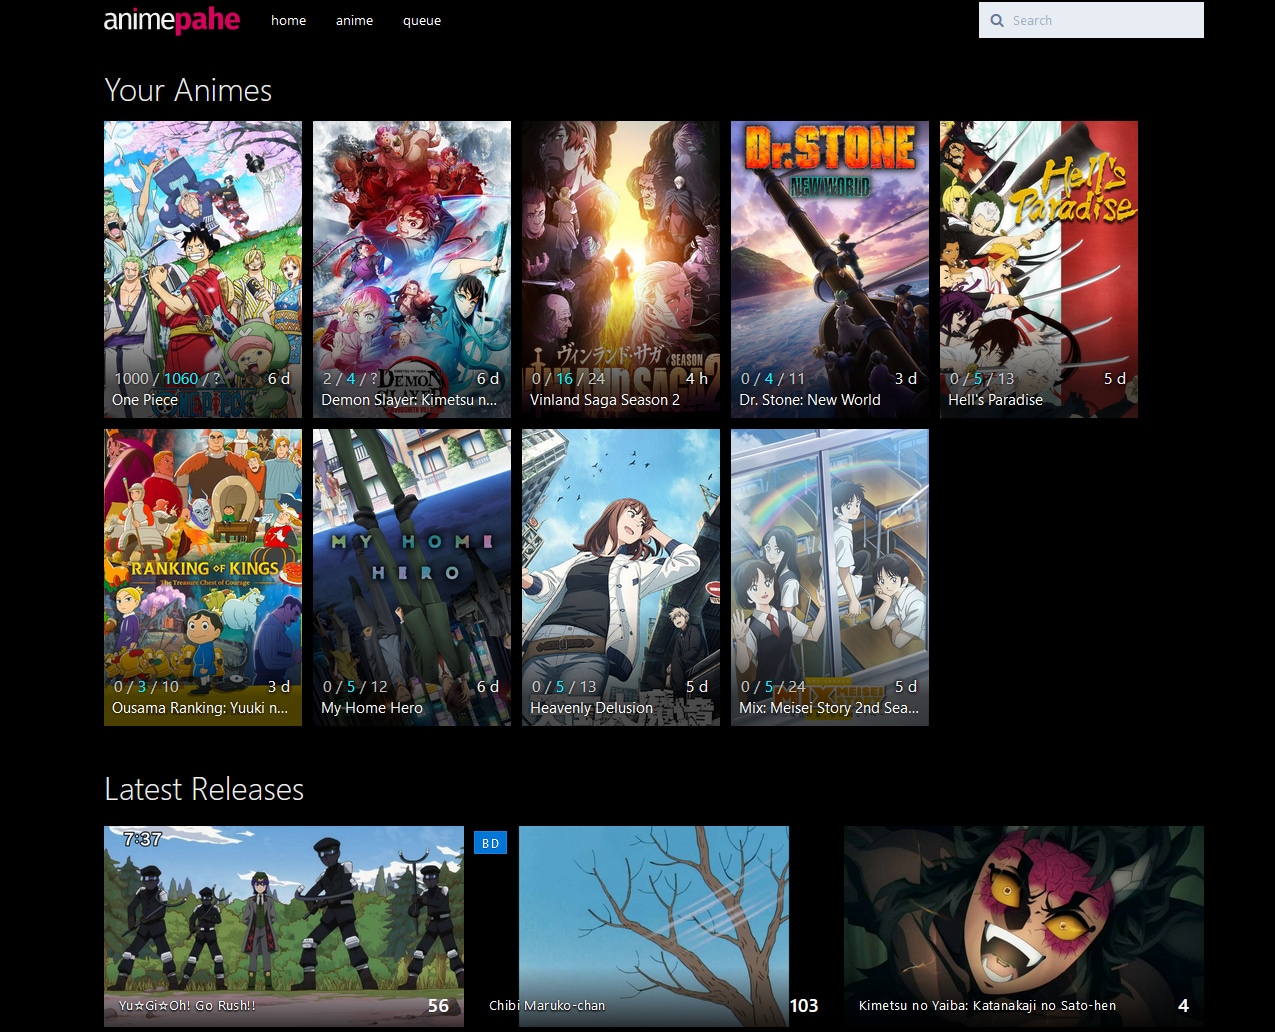The width and height of the screenshot is (1275, 1032).
Task: Open My Home Hero anime page
Action: click(x=411, y=560)
